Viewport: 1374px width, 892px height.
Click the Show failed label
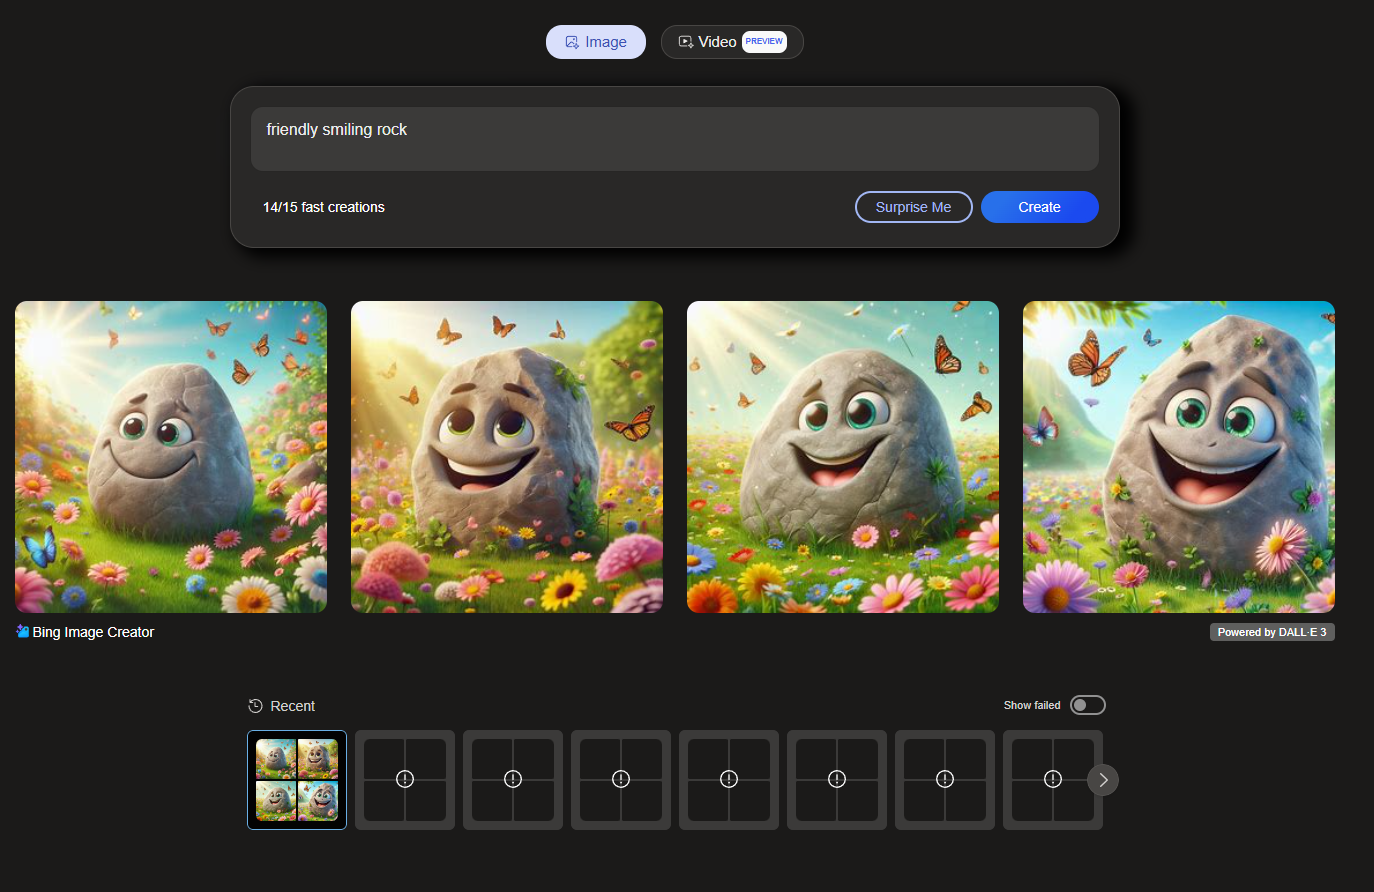[x=1032, y=705]
